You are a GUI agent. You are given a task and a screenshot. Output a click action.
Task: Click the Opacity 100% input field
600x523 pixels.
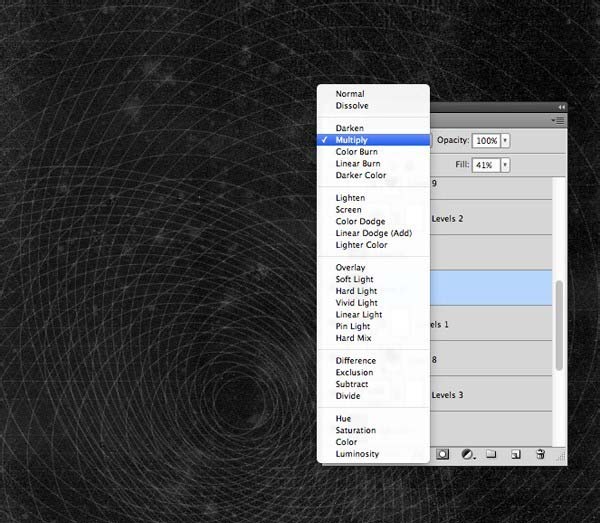(x=486, y=140)
